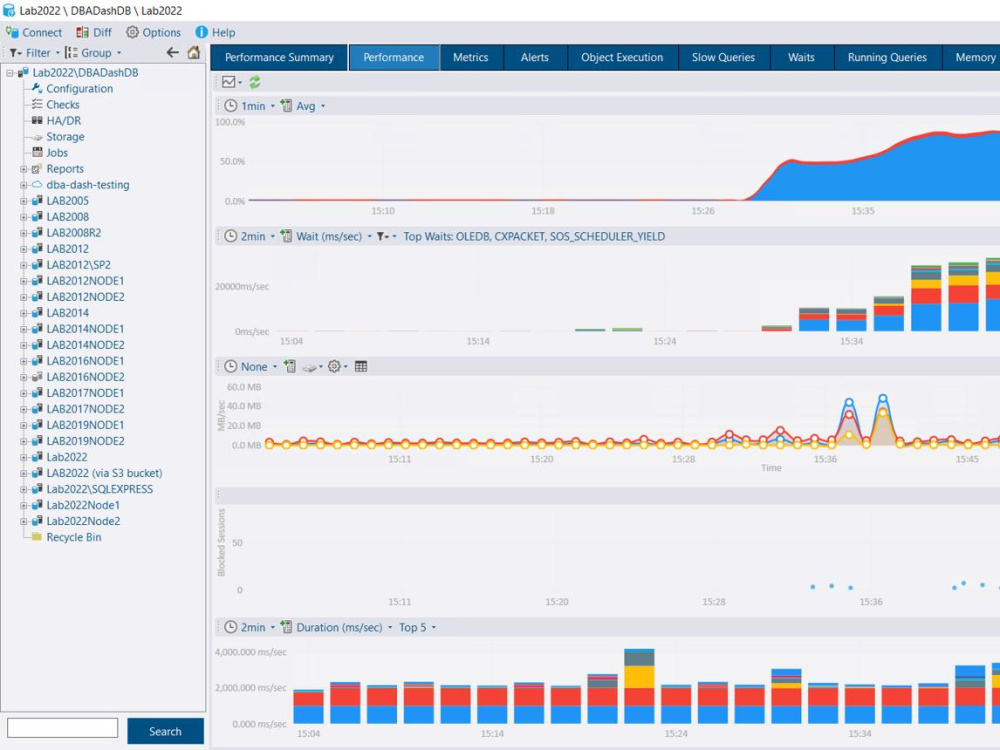
Task: Expand the dba-dash-testing node
Action: [23, 185]
